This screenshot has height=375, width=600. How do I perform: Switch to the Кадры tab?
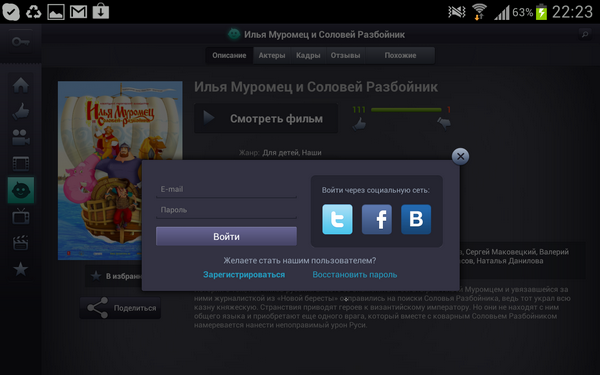pos(308,55)
